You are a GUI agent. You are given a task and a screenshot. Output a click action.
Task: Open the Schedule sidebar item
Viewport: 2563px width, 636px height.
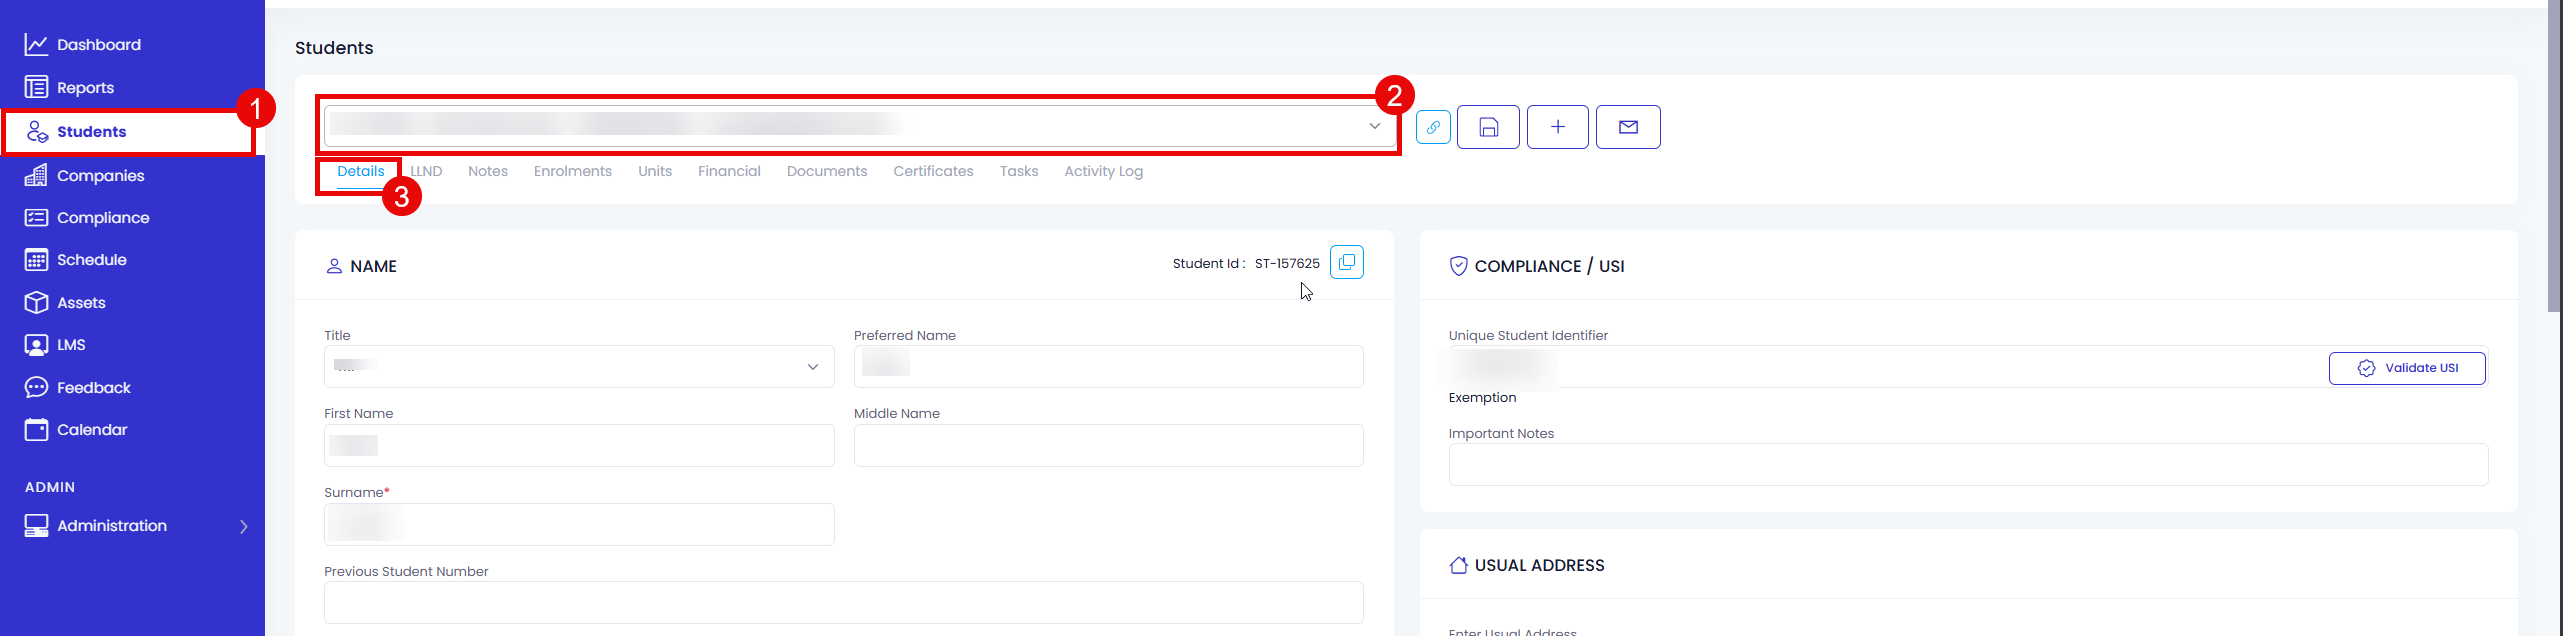coord(76,260)
